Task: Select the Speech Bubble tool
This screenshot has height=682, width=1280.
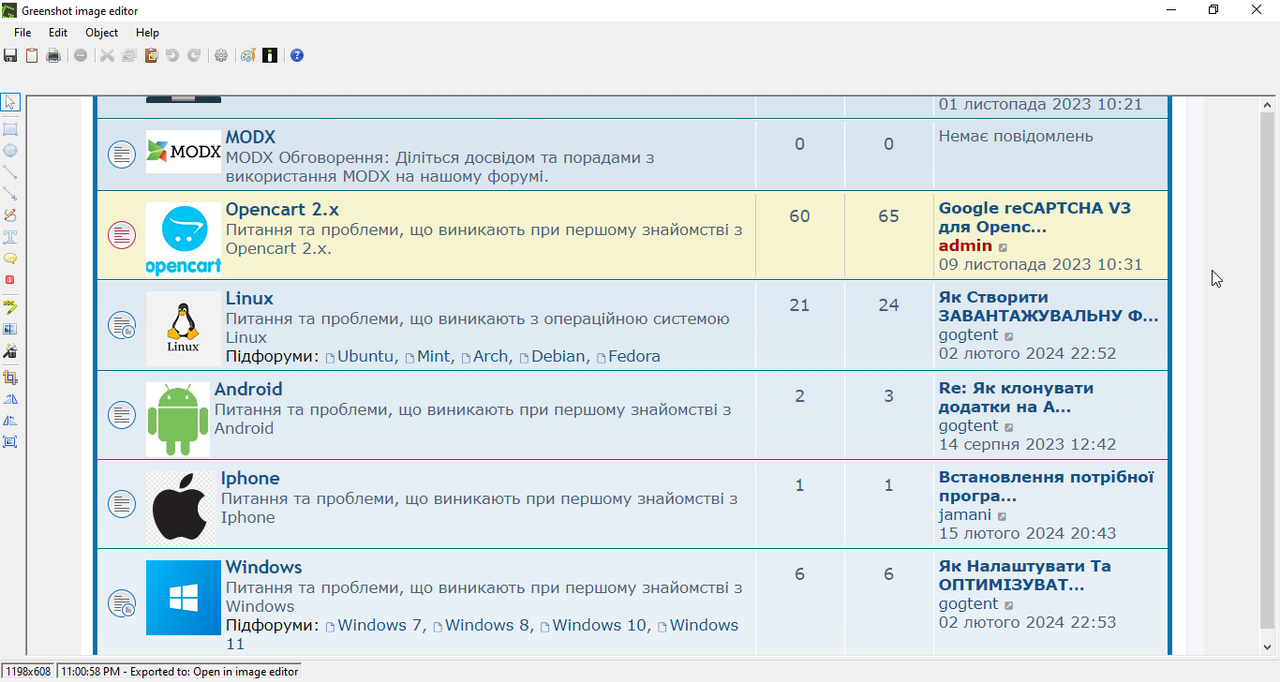Action: (x=10, y=258)
